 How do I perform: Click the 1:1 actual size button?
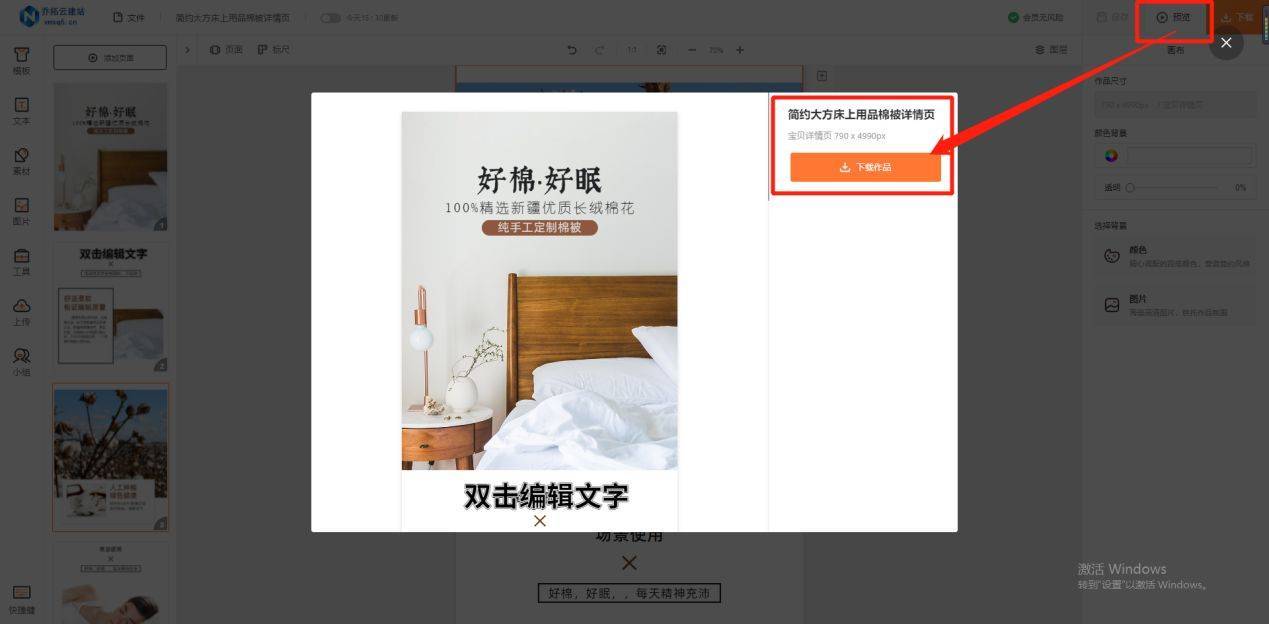(631, 50)
